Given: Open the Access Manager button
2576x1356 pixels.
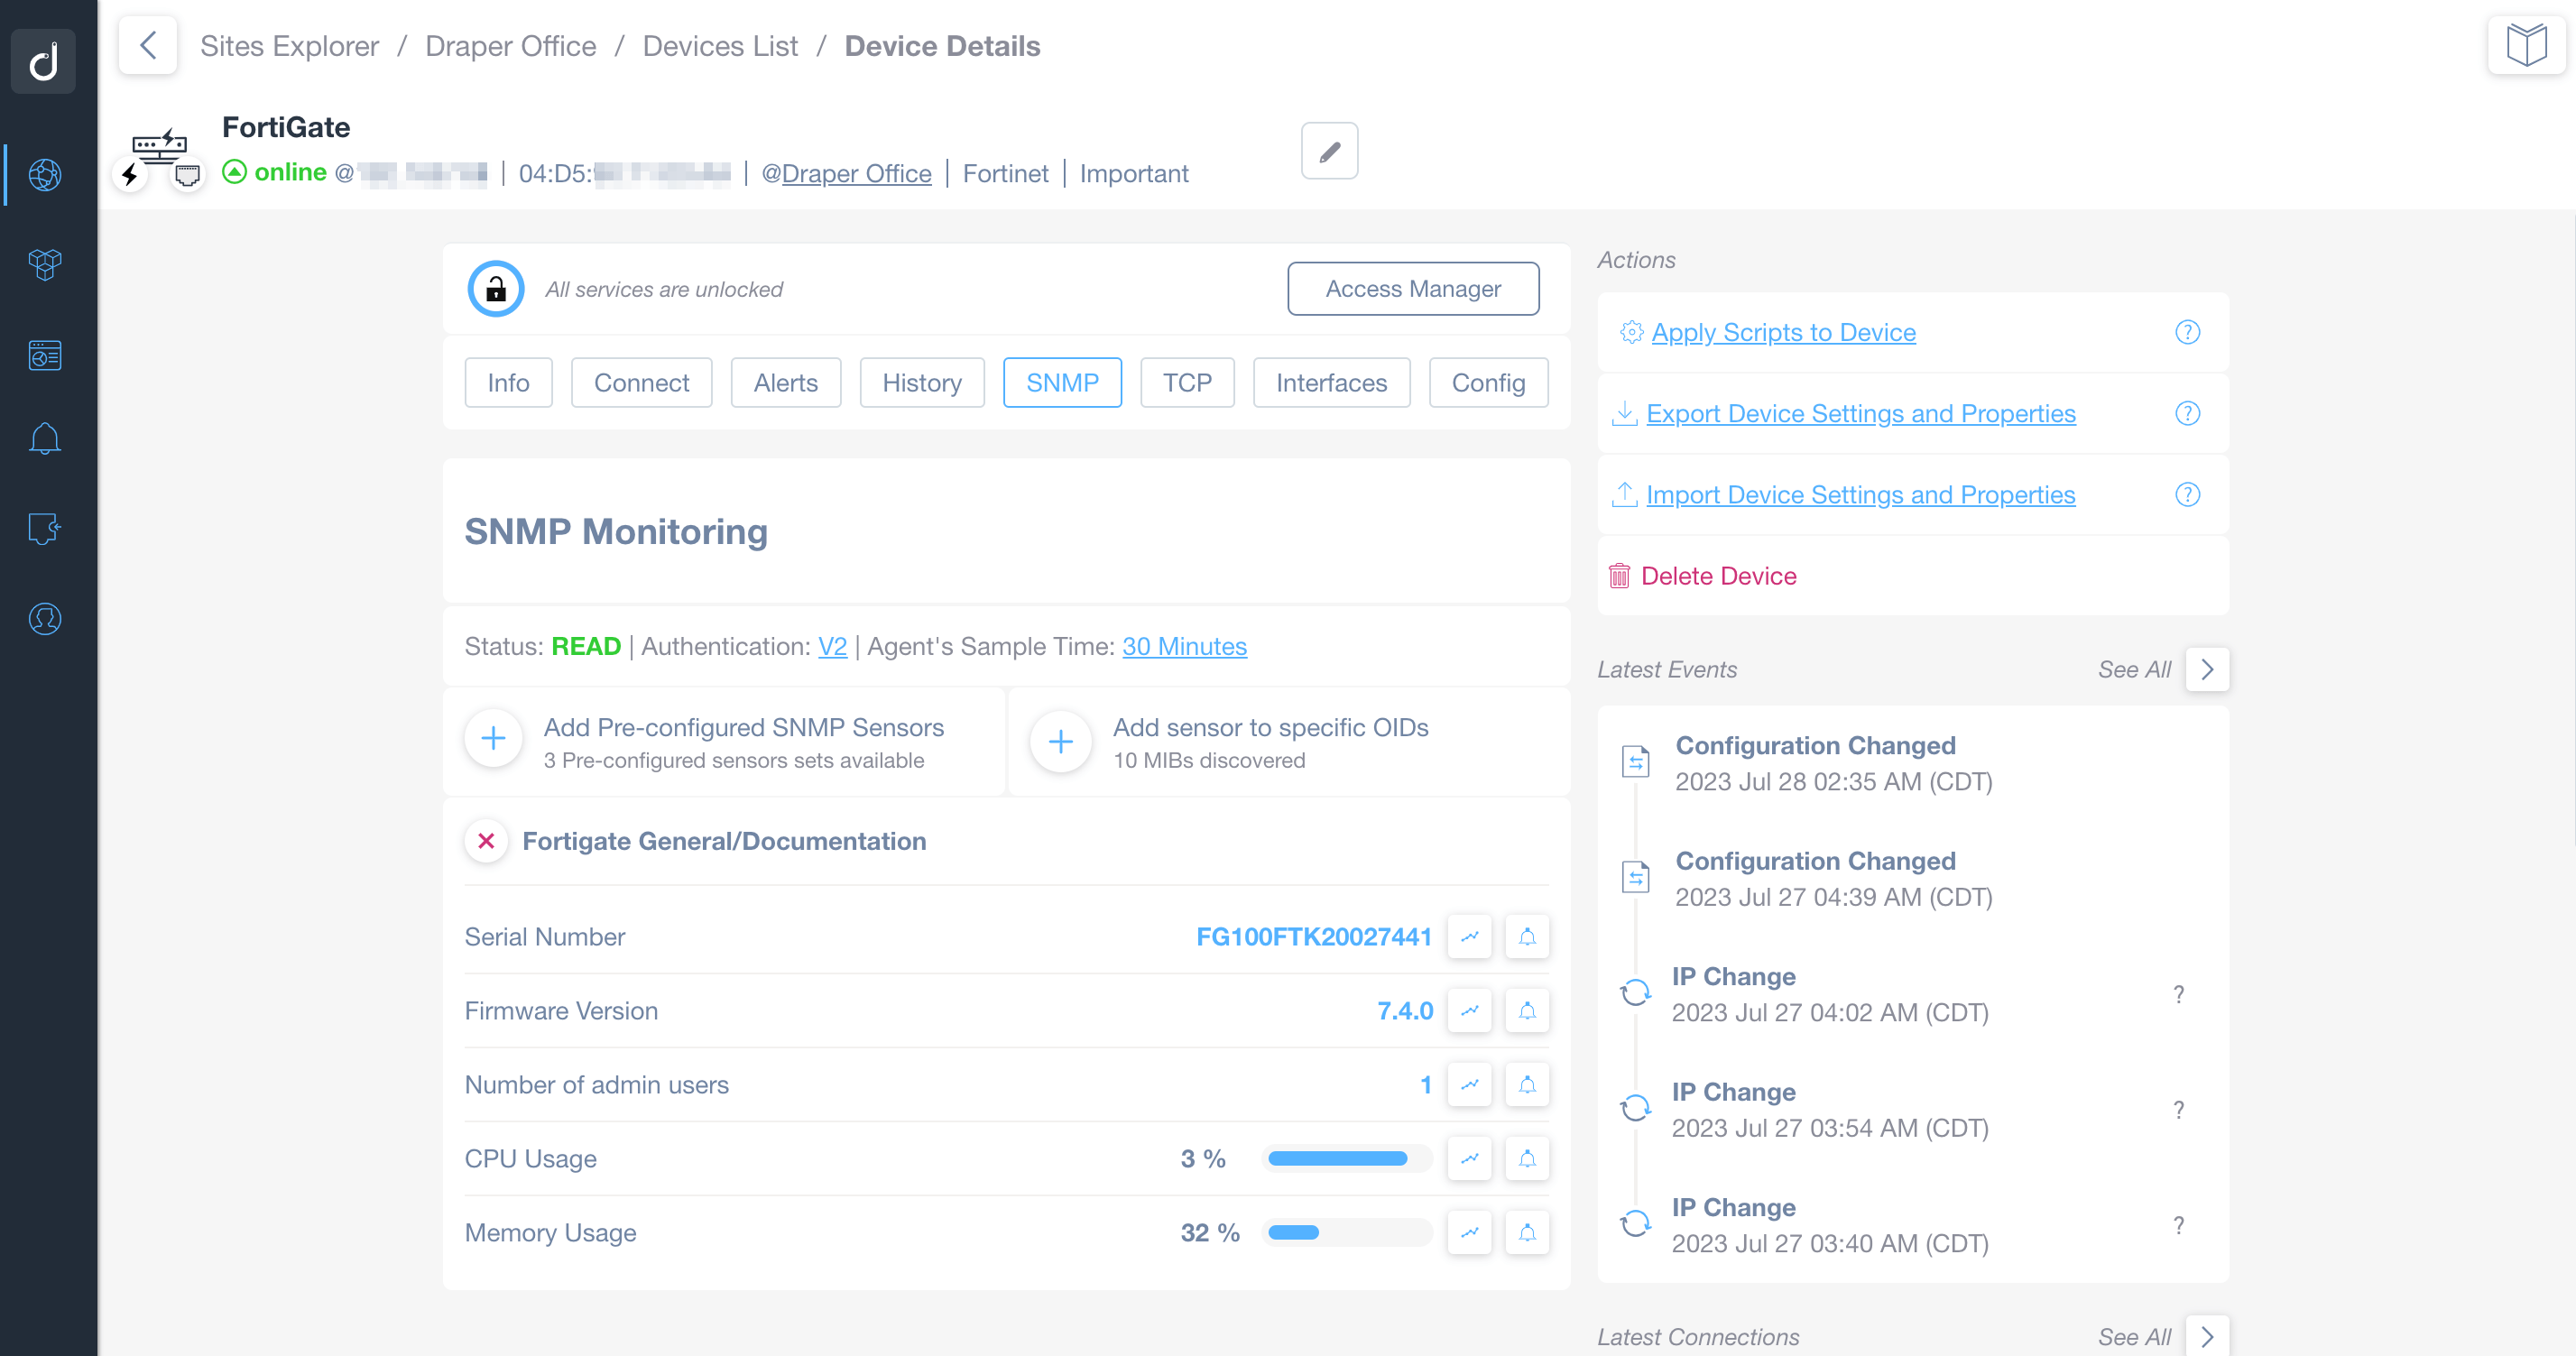Looking at the screenshot, I should [x=1413, y=289].
